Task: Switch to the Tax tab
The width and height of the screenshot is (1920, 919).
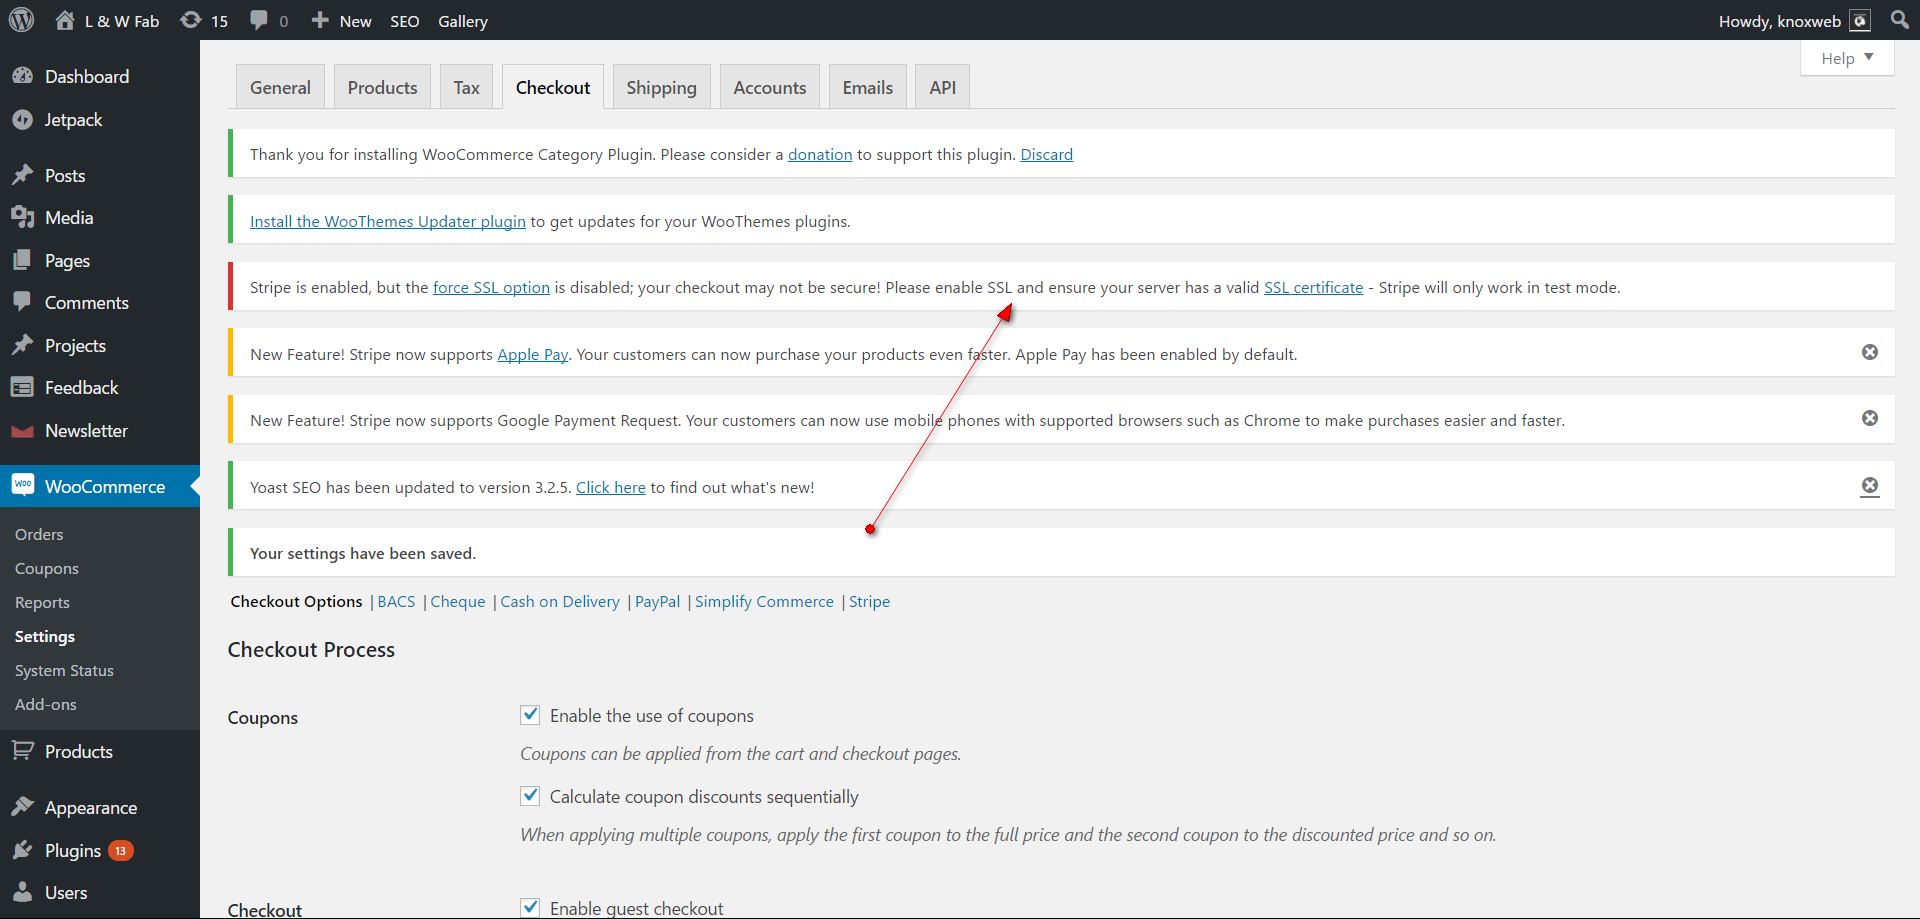Action: pyautogui.click(x=466, y=87)
